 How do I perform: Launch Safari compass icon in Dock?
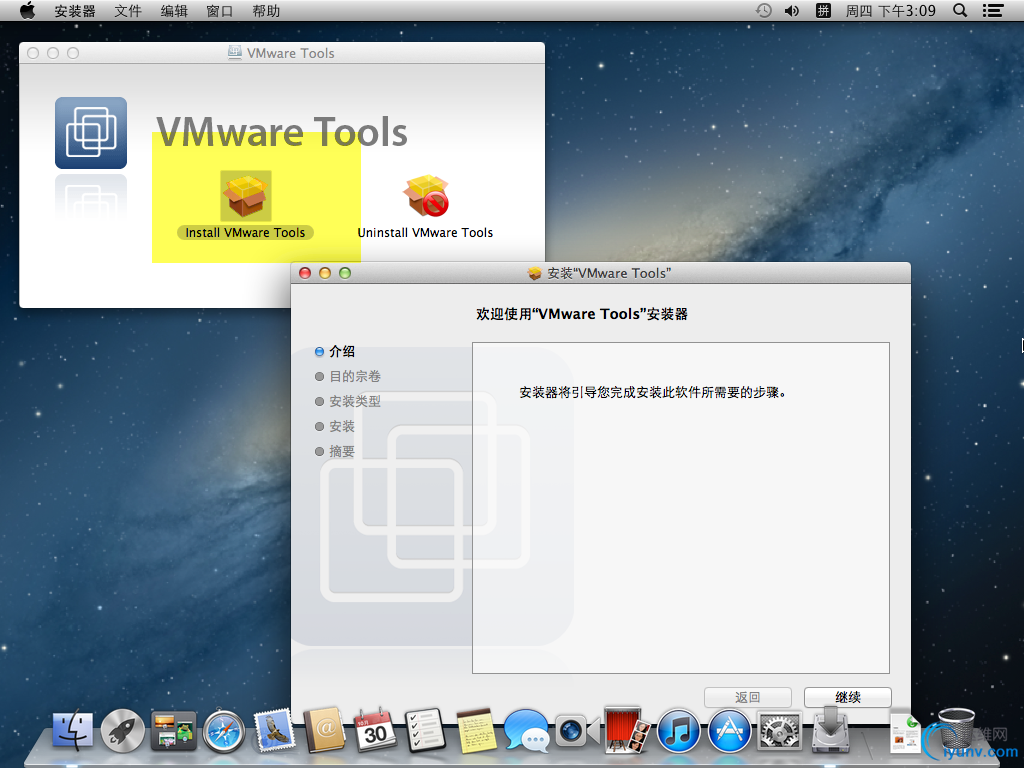(x=223, y=731)
